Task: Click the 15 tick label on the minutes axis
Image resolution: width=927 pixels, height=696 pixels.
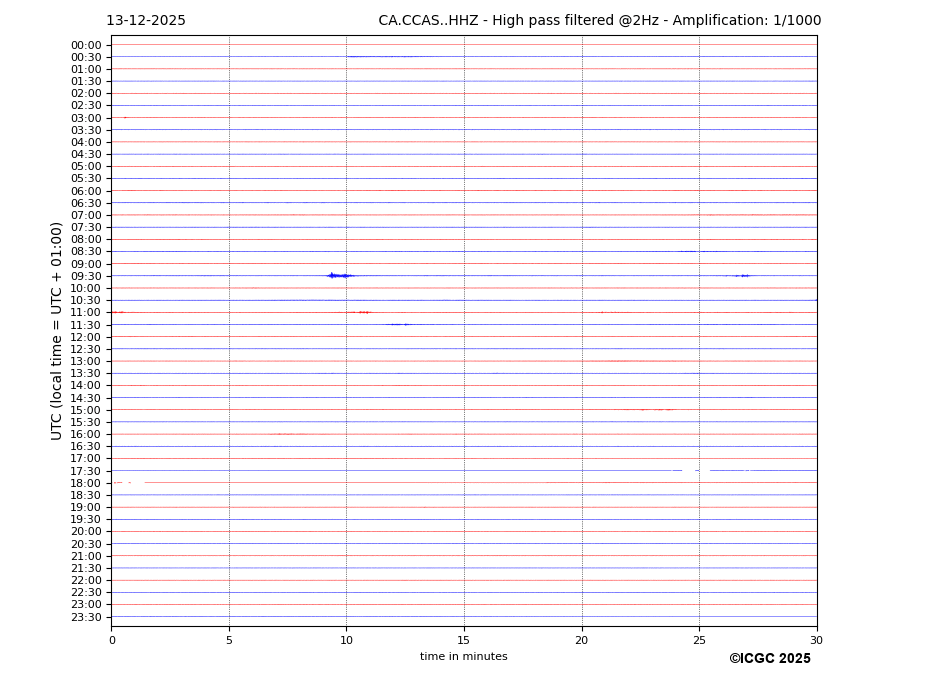Action: point(464,640)
